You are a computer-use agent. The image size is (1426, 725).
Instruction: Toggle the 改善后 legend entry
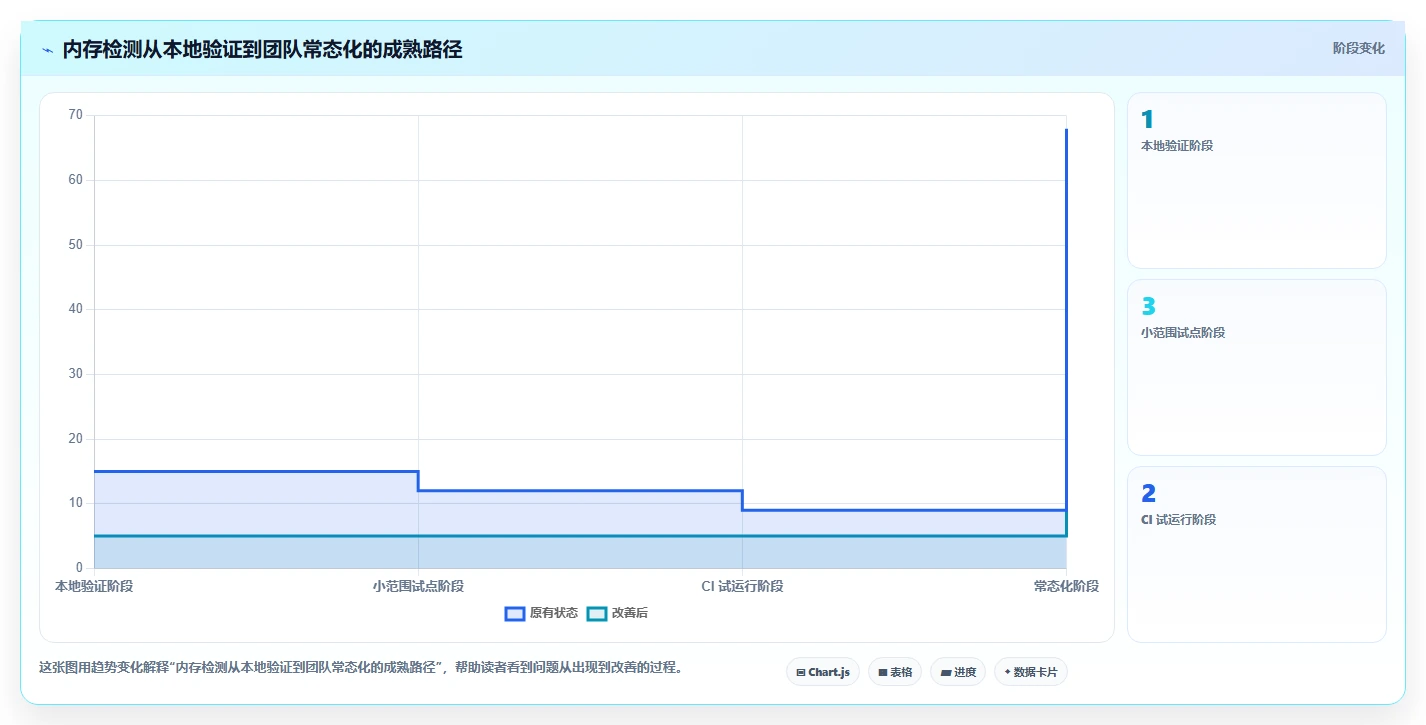coord(617,613)
